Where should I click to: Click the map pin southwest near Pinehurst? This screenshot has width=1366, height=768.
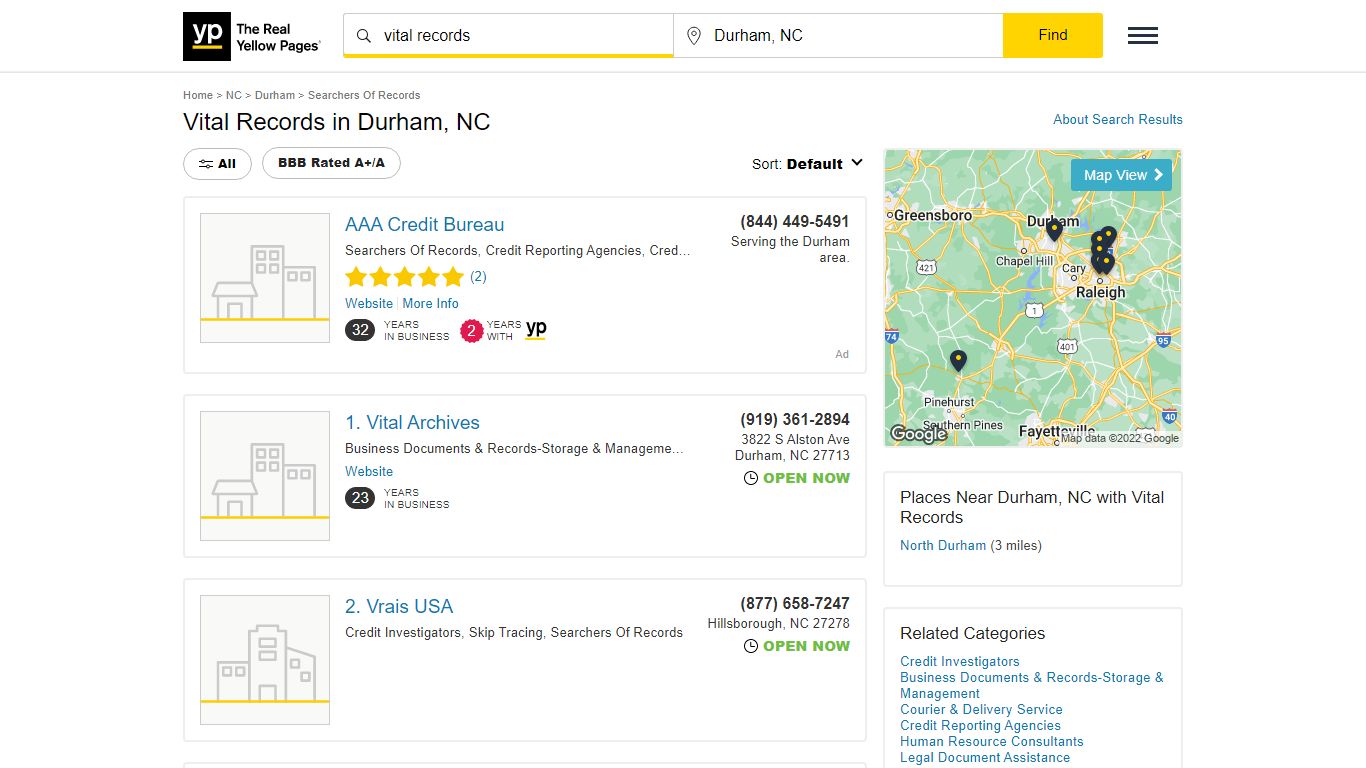point(958,360)
